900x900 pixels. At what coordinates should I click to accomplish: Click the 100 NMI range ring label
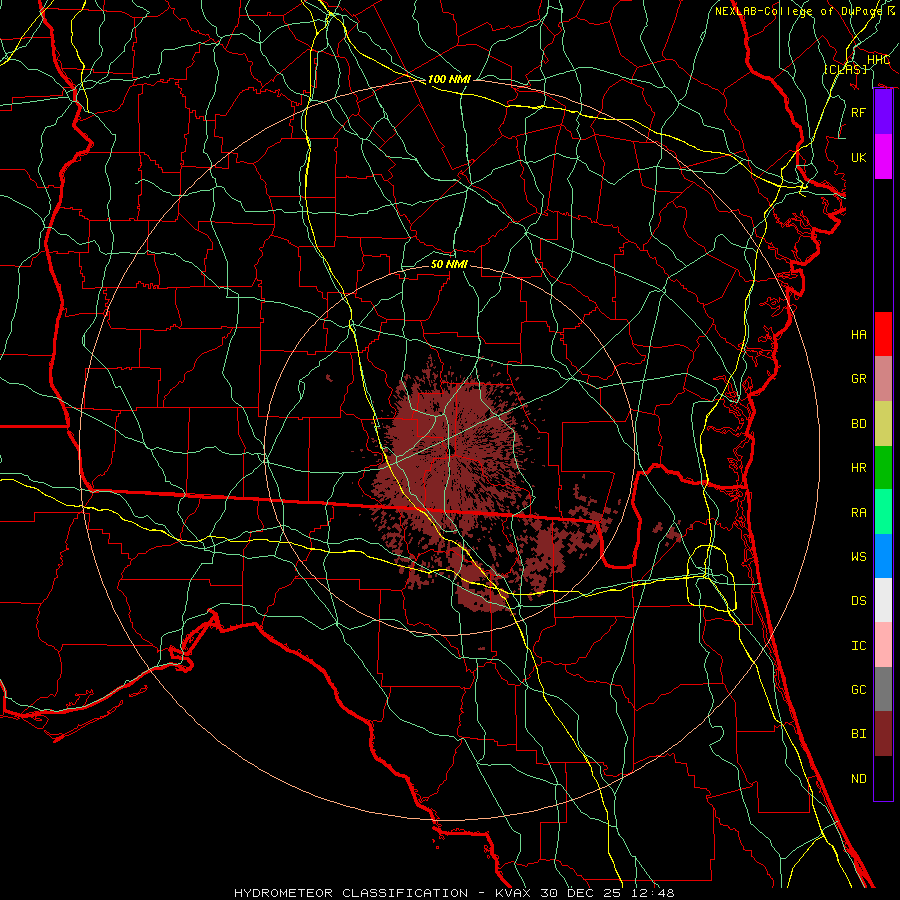click(449, 79)
